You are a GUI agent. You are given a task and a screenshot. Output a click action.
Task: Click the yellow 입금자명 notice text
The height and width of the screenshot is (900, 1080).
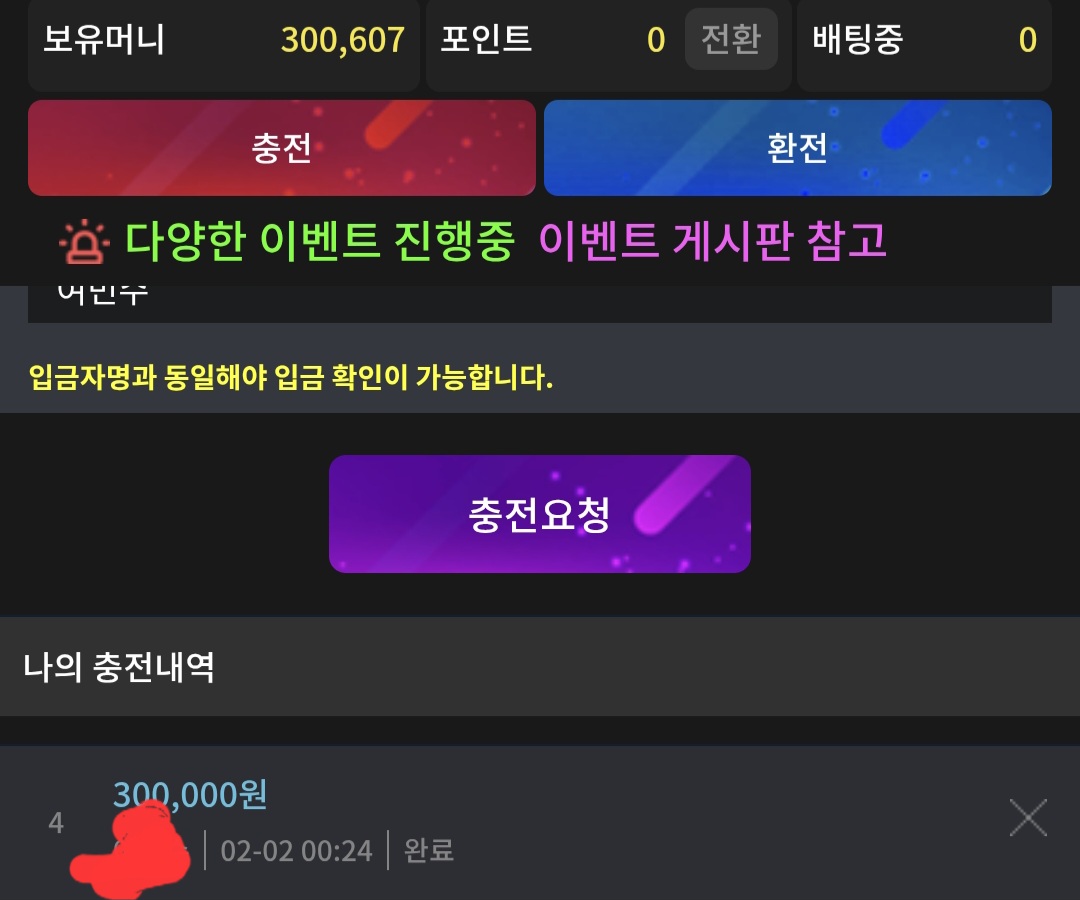pos(291,377)
